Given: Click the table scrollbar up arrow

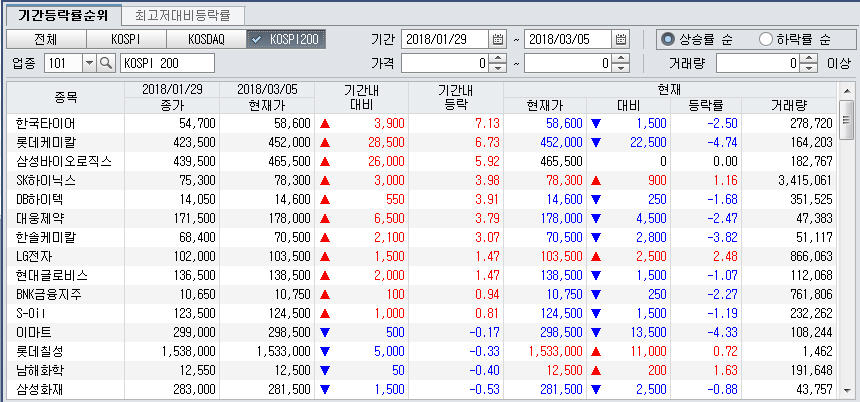Looking at the screenshot, I should coord(846,90).
